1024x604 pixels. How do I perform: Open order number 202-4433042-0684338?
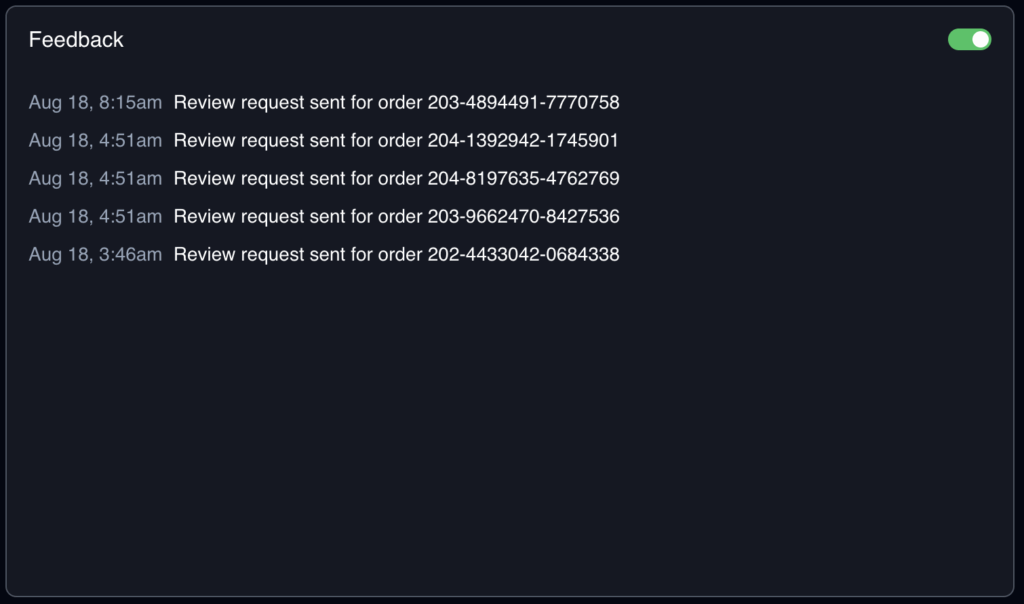tap(523, 255)
